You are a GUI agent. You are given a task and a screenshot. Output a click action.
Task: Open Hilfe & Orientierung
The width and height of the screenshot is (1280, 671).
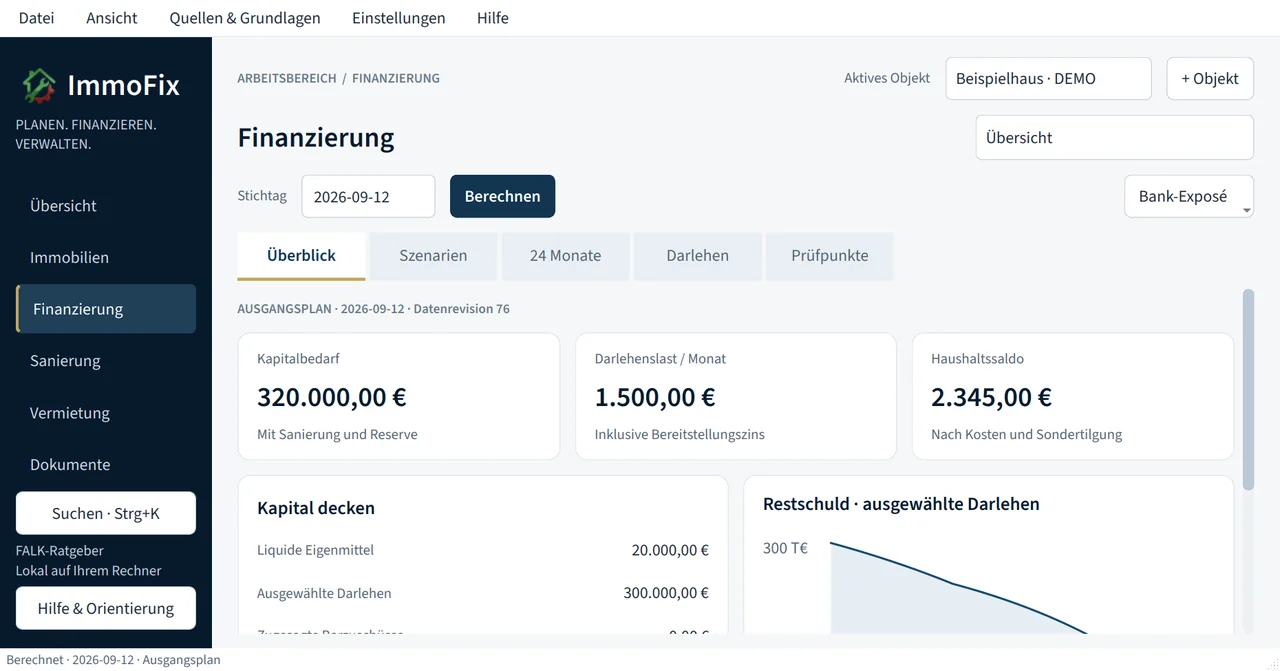pyautogui.click(x=106, y=608)
